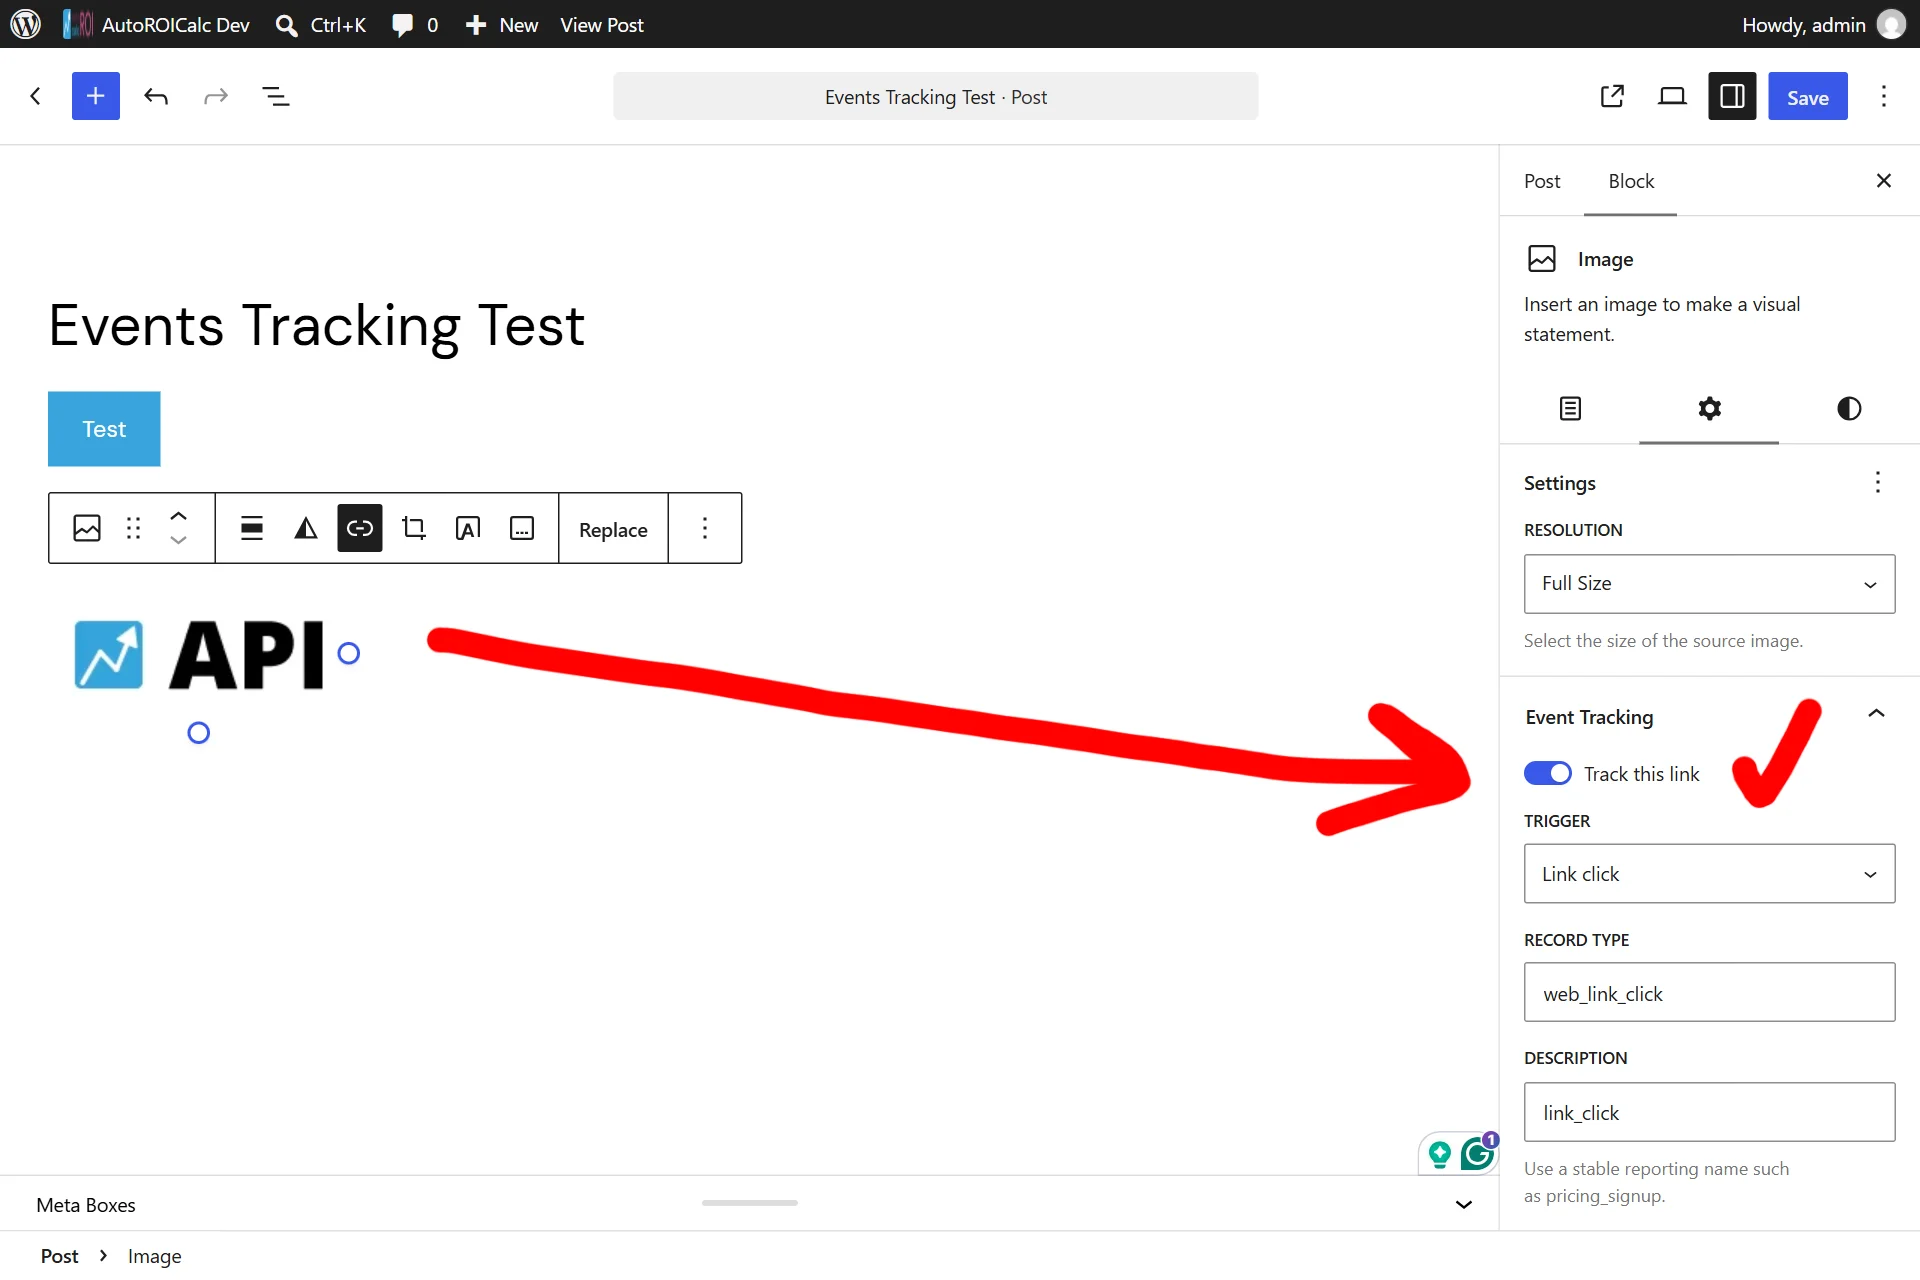
Task: Disable the Track this link toggle
Action: [x=1547, y=774]
